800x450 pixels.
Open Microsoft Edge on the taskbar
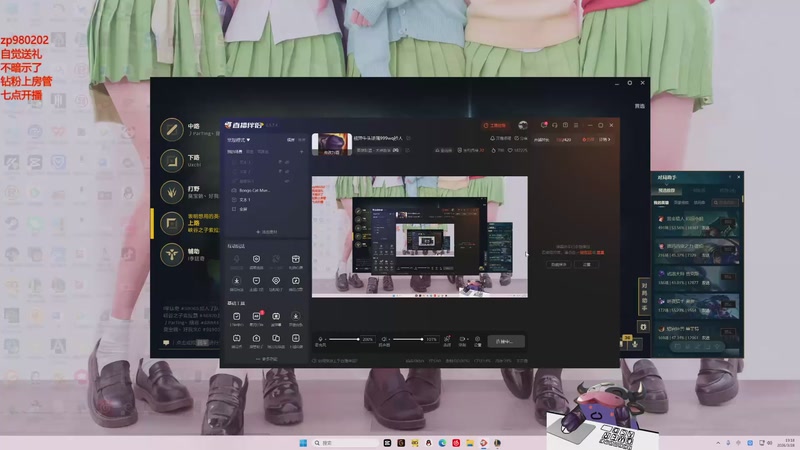tap(442, 443)
